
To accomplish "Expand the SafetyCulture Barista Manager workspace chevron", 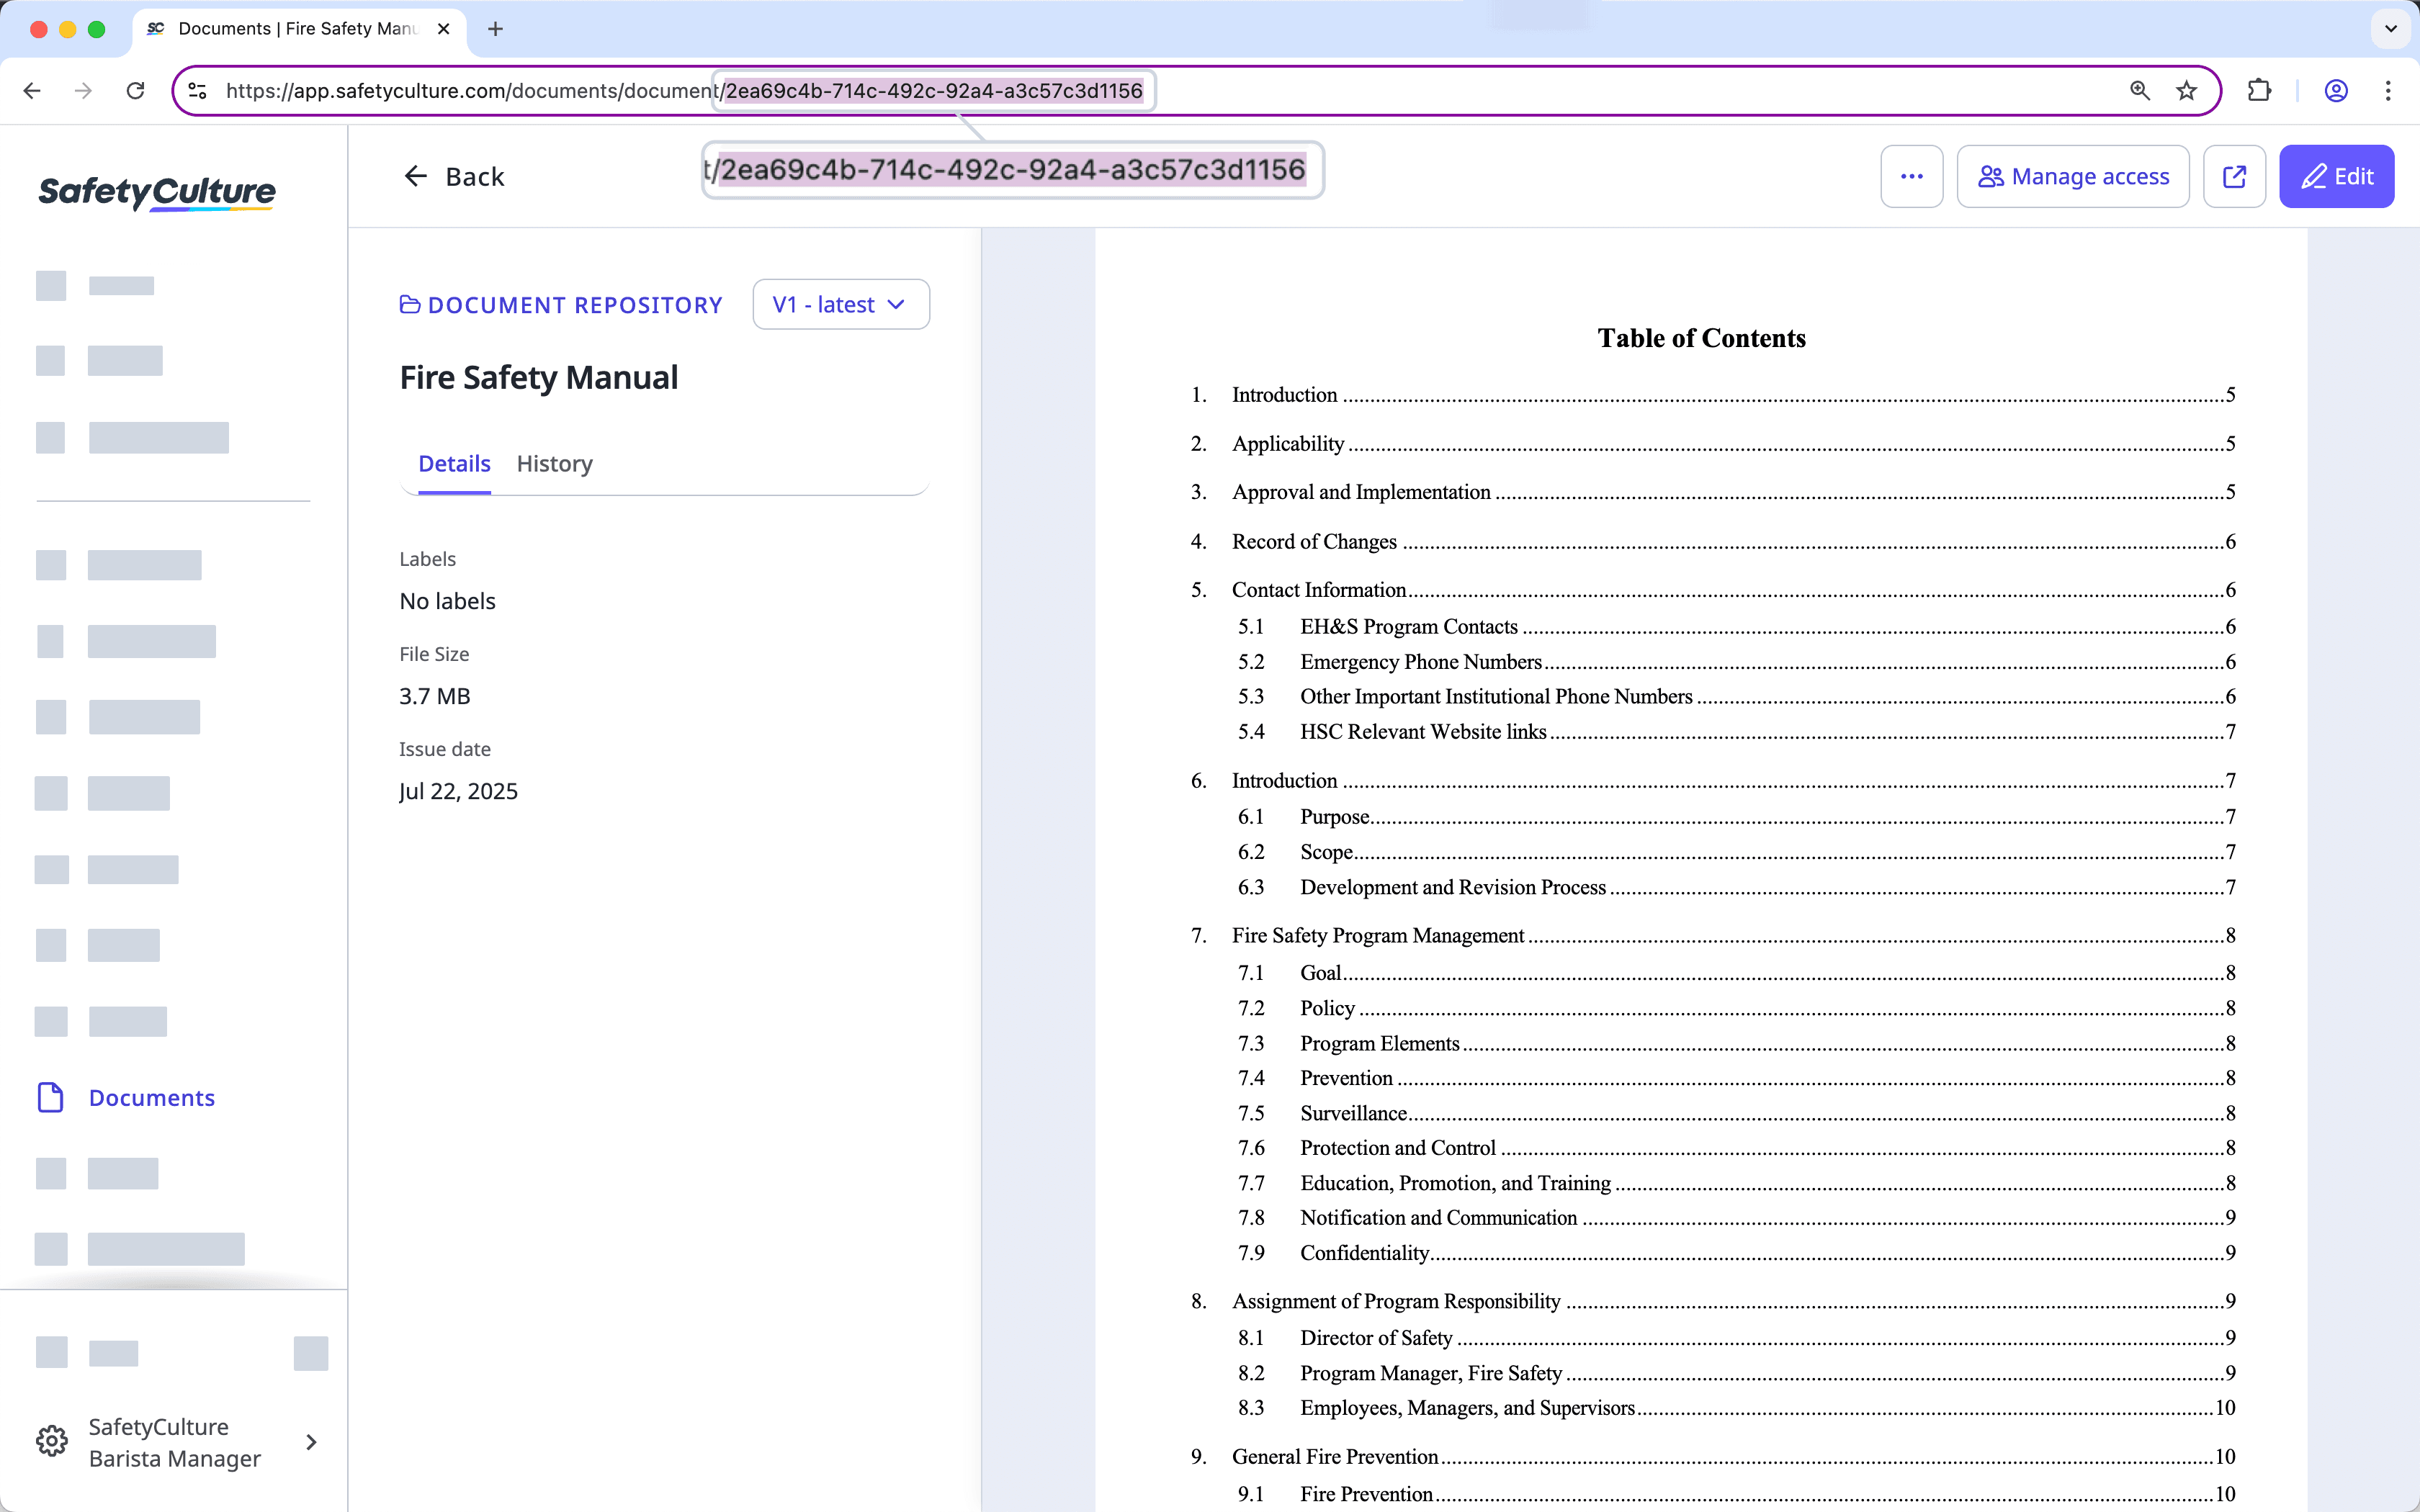I will click(x=312, y=1441).
